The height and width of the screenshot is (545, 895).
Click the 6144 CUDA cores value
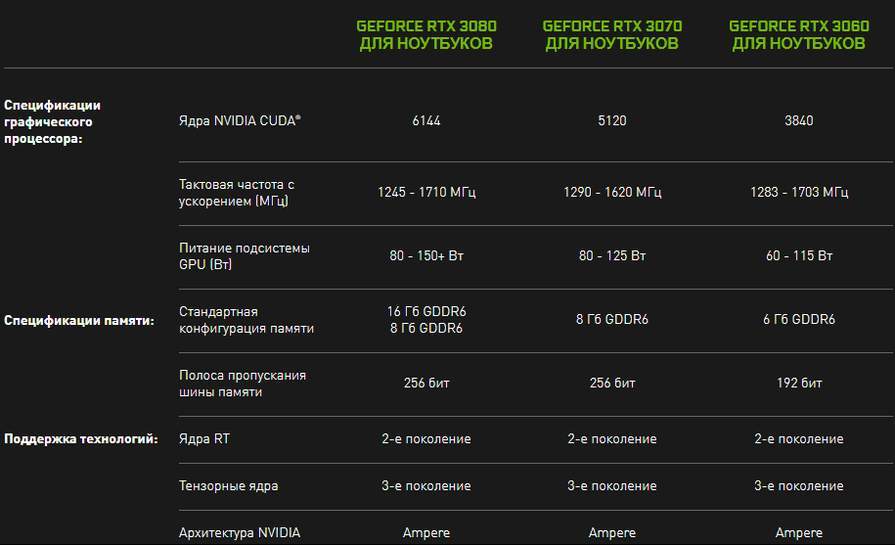[426, 121]
